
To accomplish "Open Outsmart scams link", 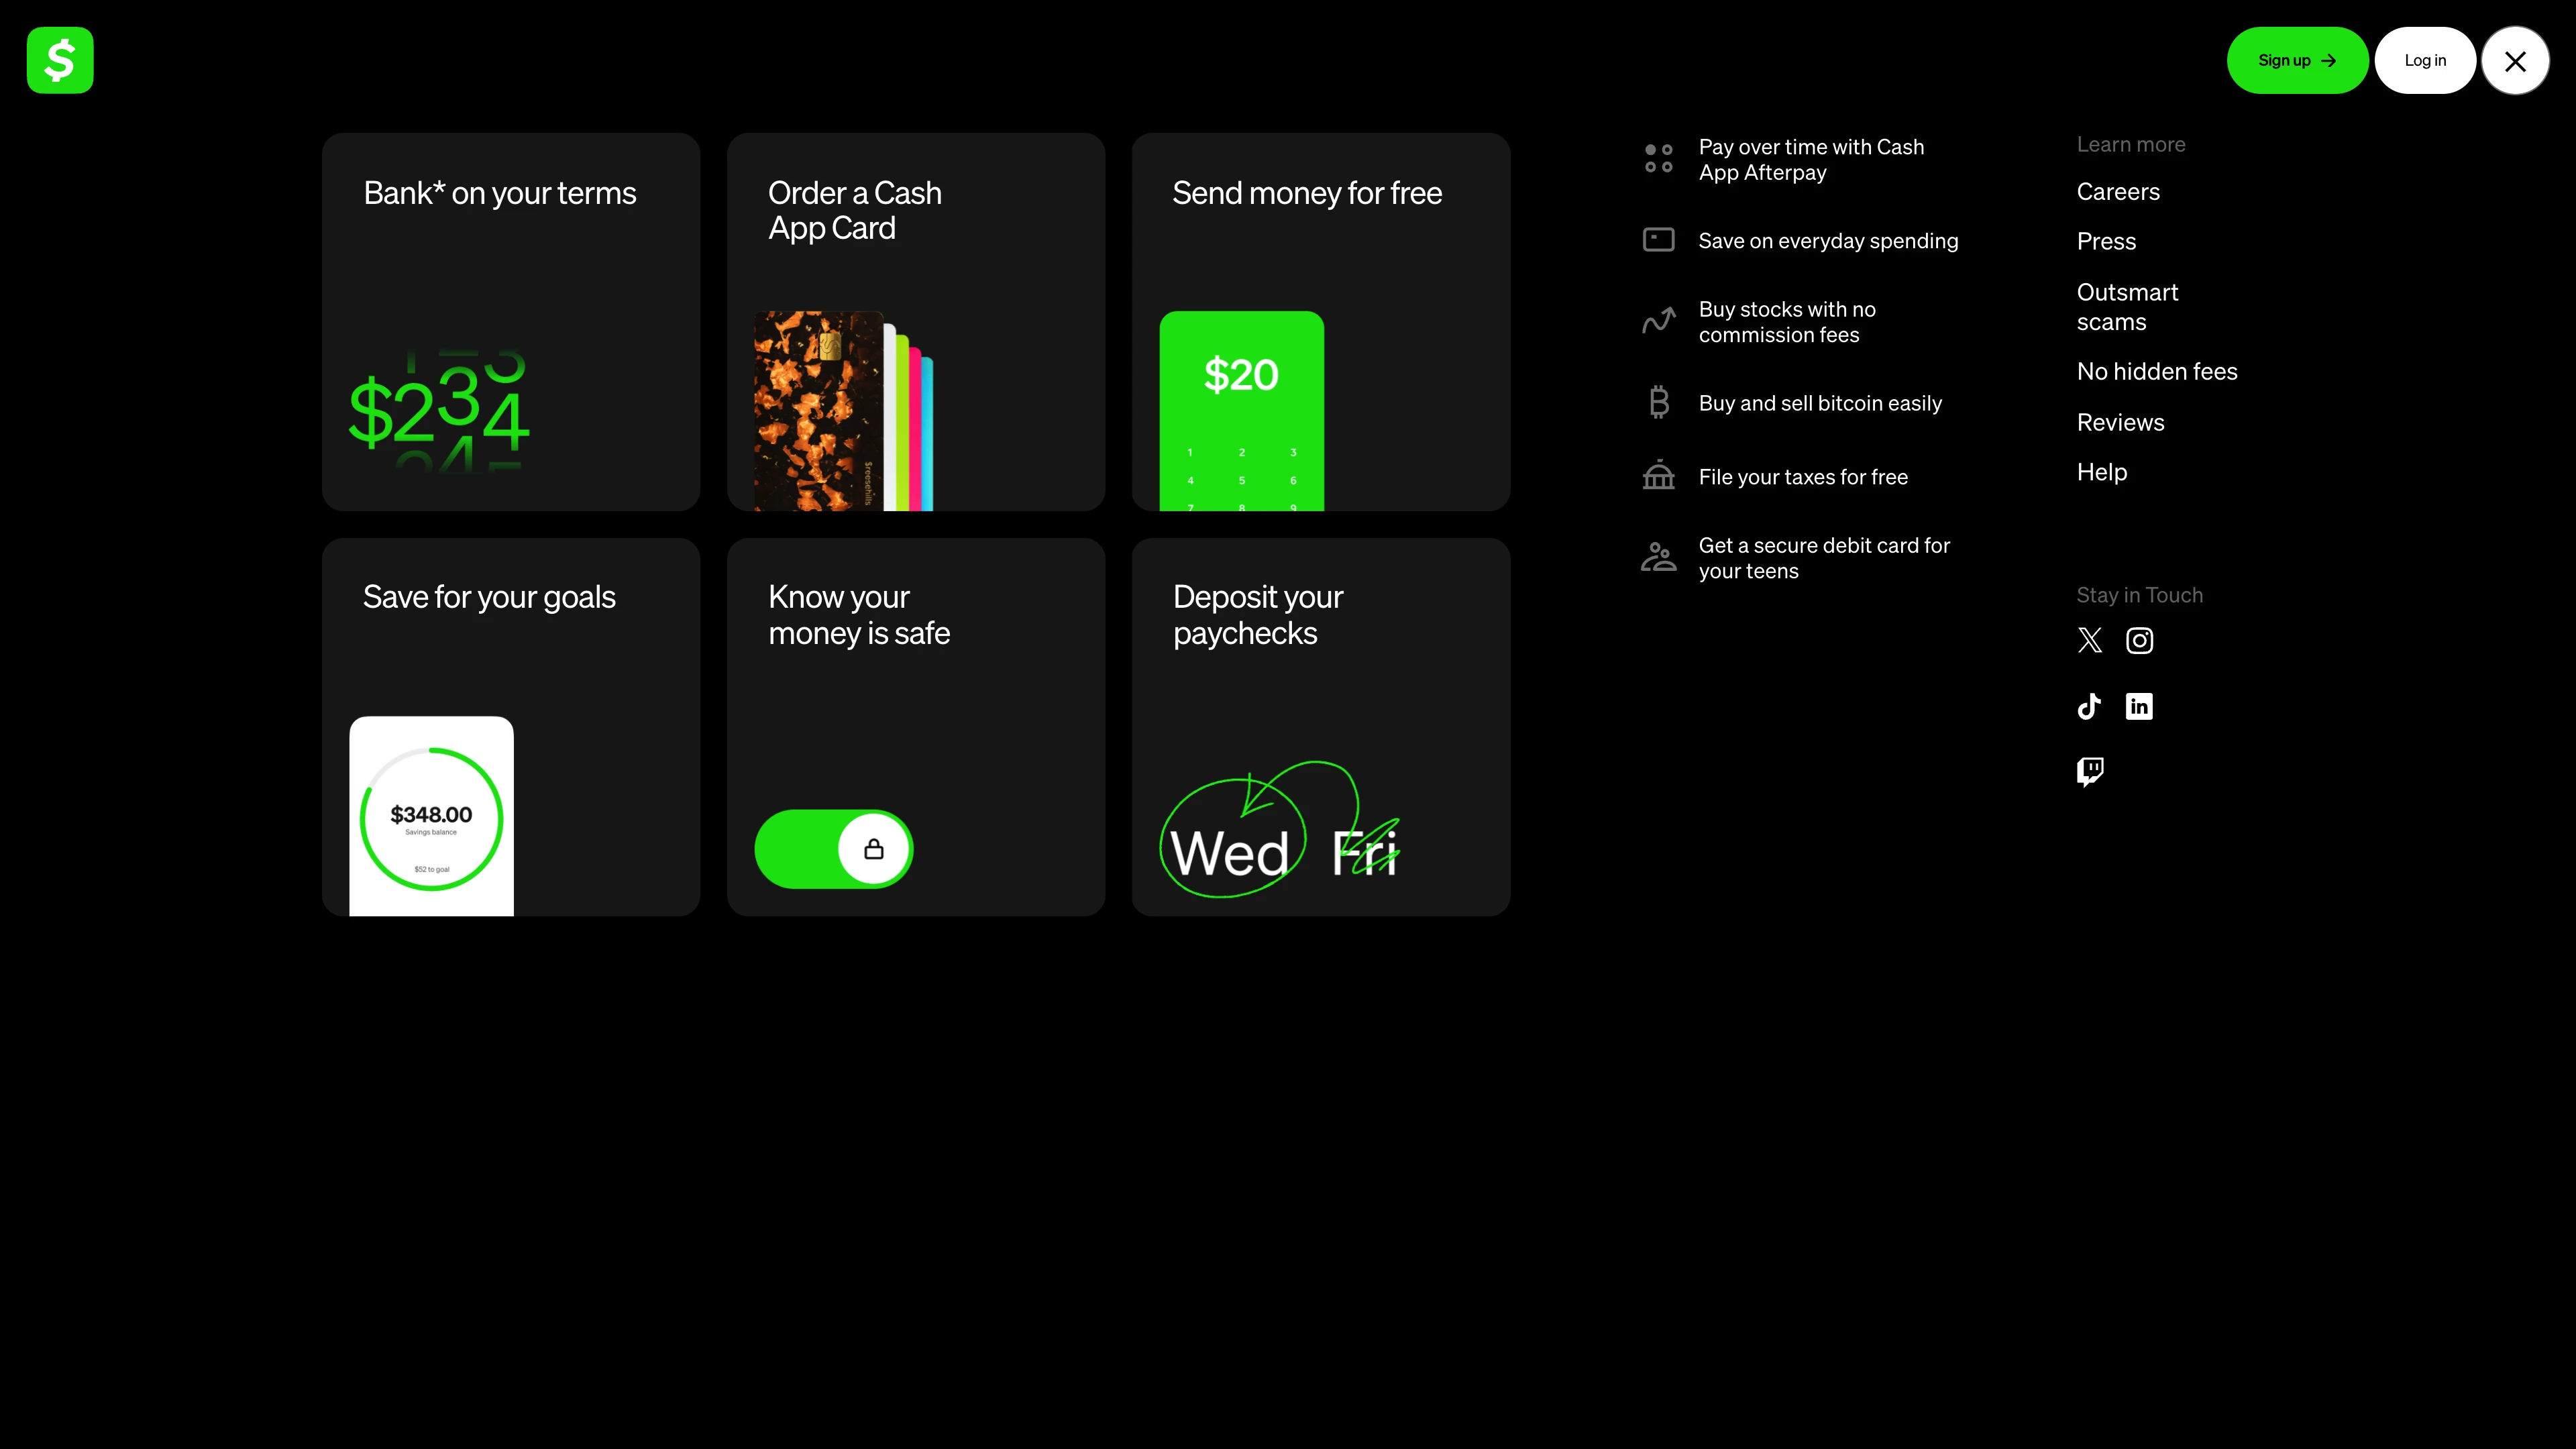I will pos(2127,307).
